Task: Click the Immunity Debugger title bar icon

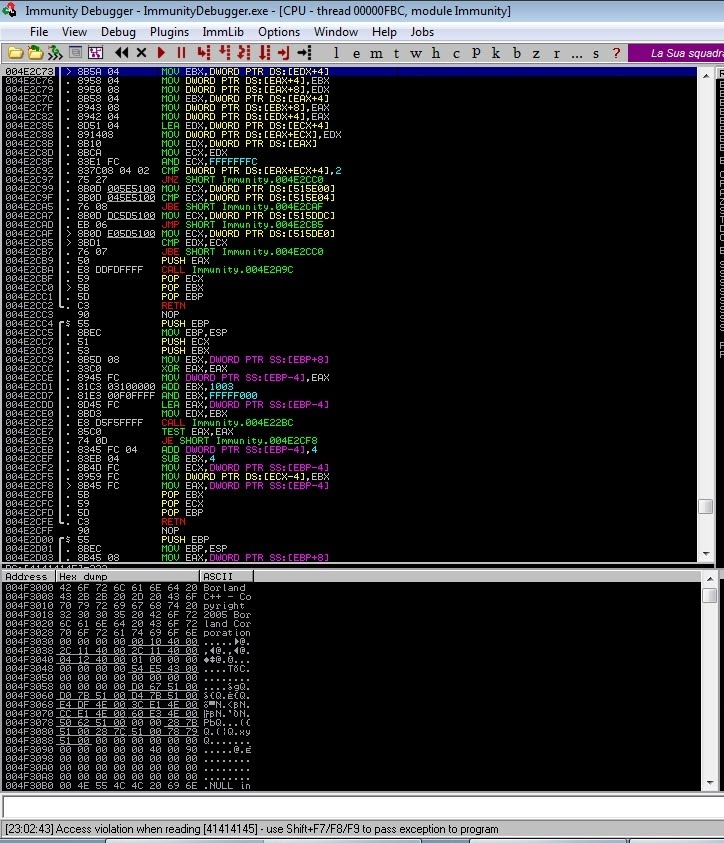Action: [9, 10]
